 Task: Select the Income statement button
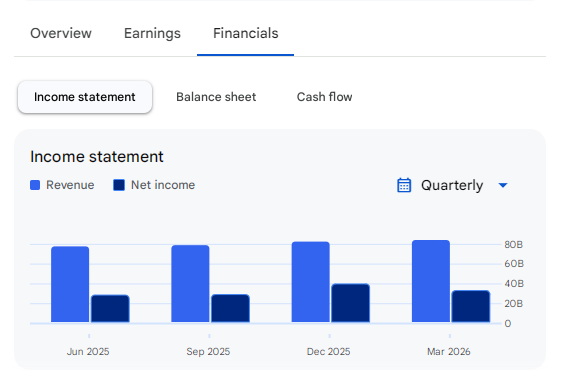85,97
